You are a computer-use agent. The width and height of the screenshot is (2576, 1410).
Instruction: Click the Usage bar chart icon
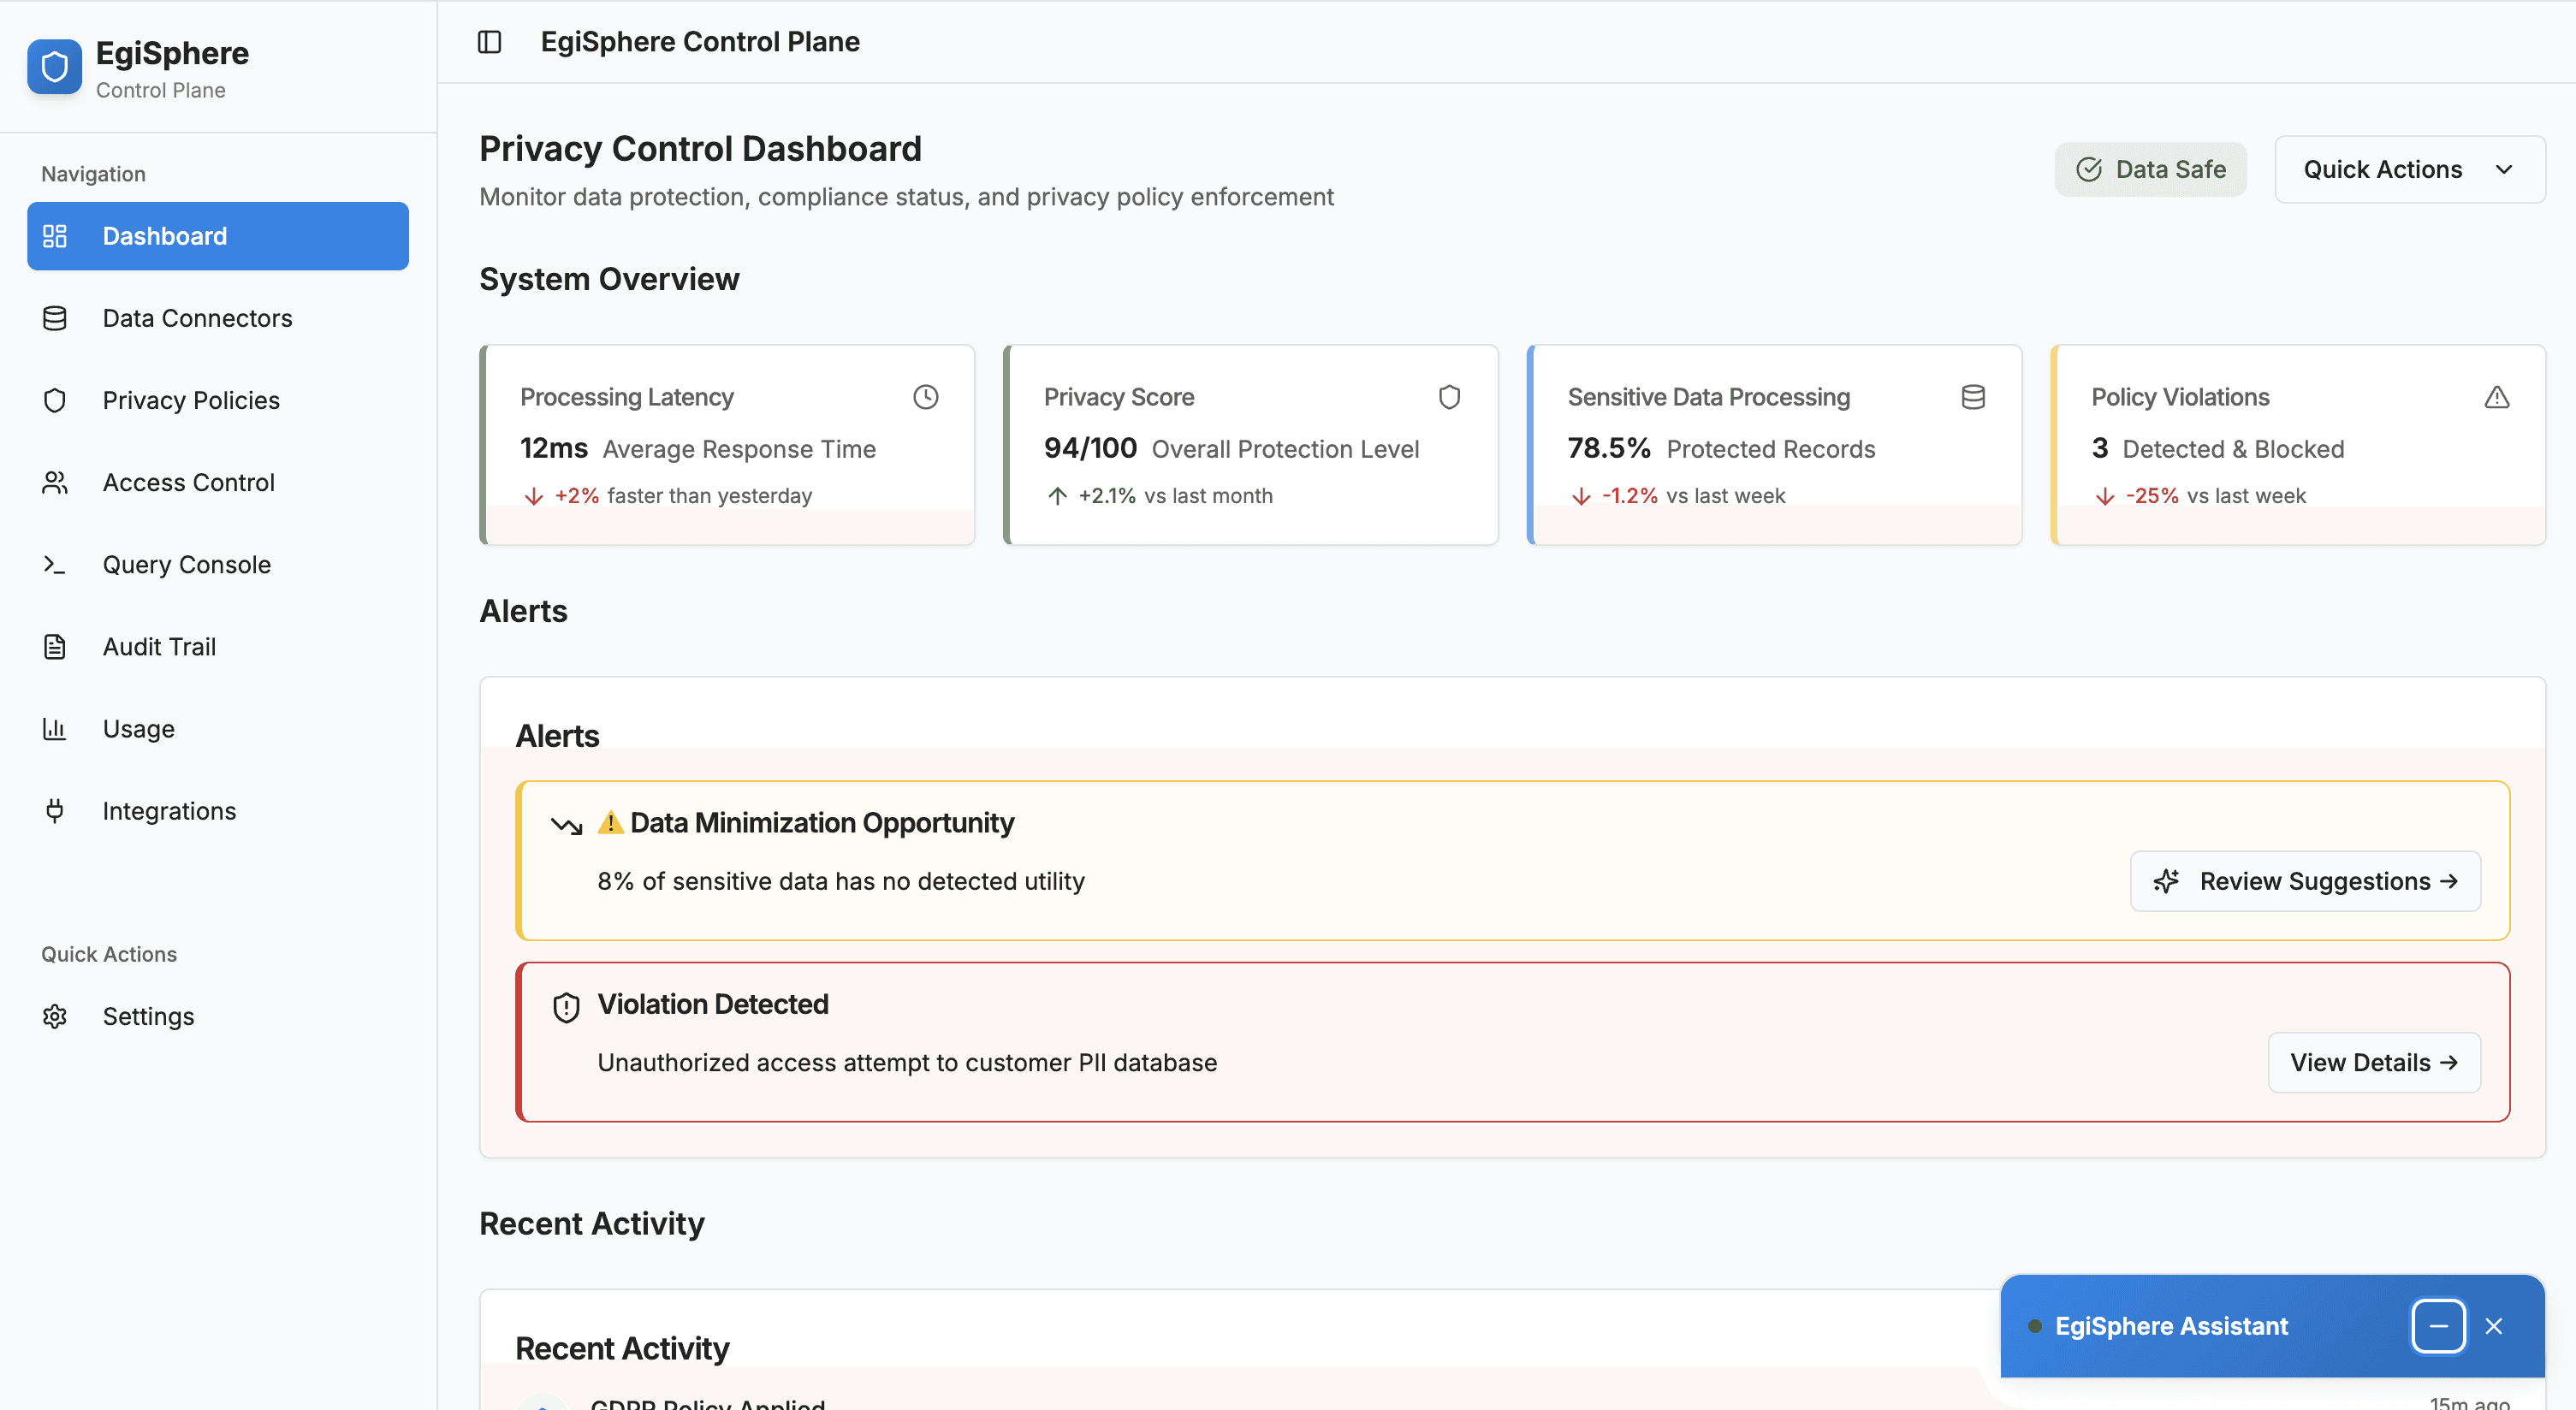55,729
